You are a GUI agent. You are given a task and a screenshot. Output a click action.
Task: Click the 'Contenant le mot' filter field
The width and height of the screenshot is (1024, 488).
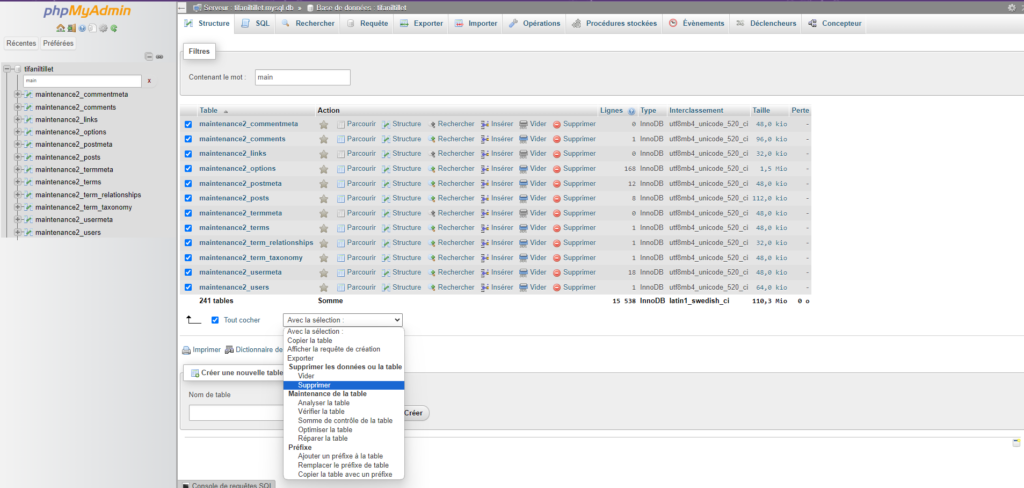pyautogui.click(x=301, y=77)
